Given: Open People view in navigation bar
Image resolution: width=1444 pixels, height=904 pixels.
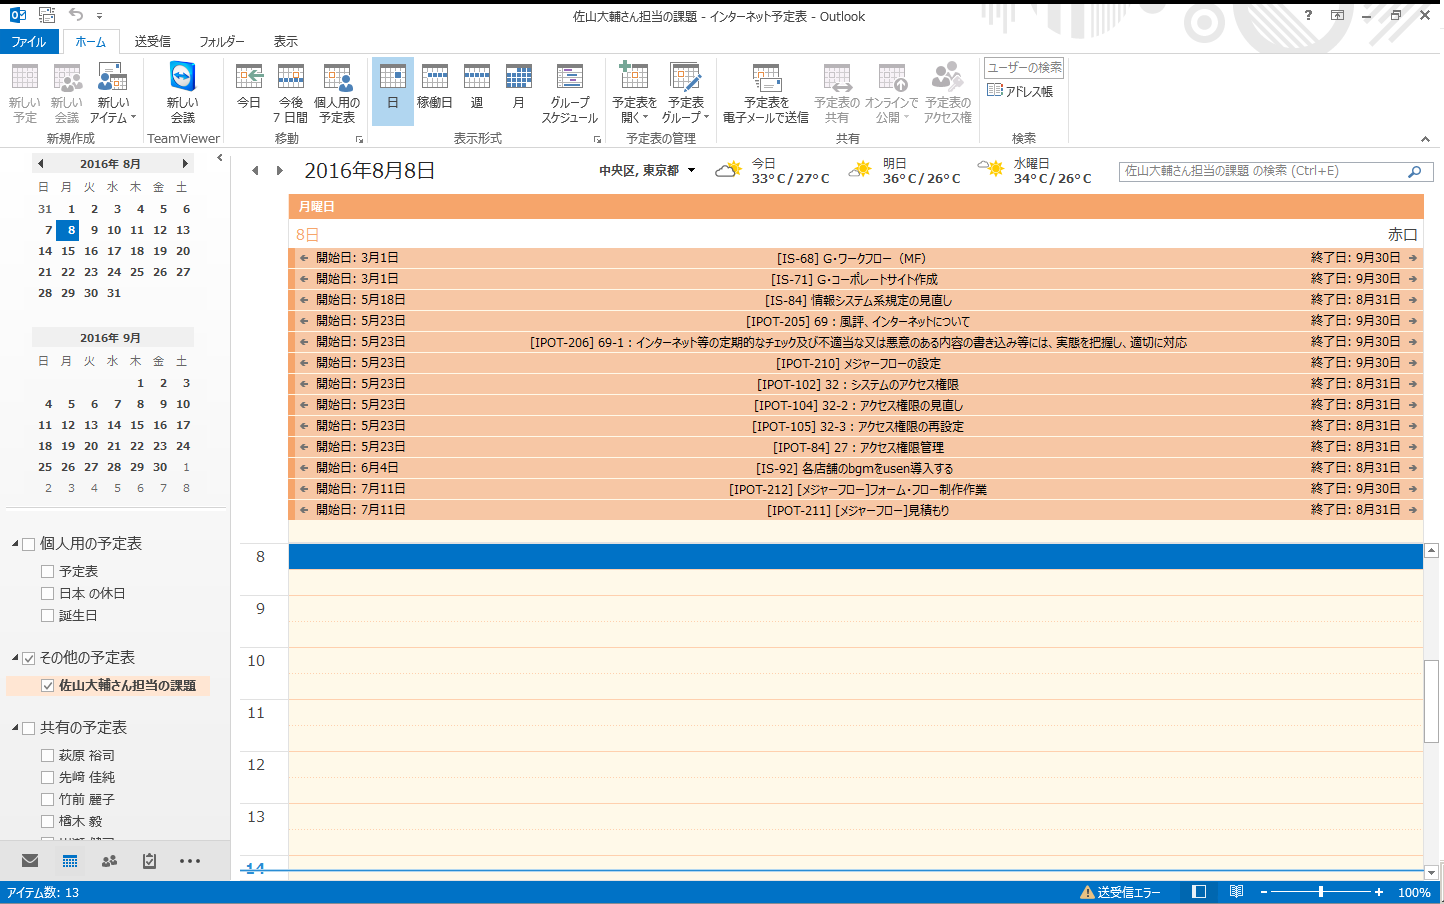Looking at the screenshot, I should [109, 861].
